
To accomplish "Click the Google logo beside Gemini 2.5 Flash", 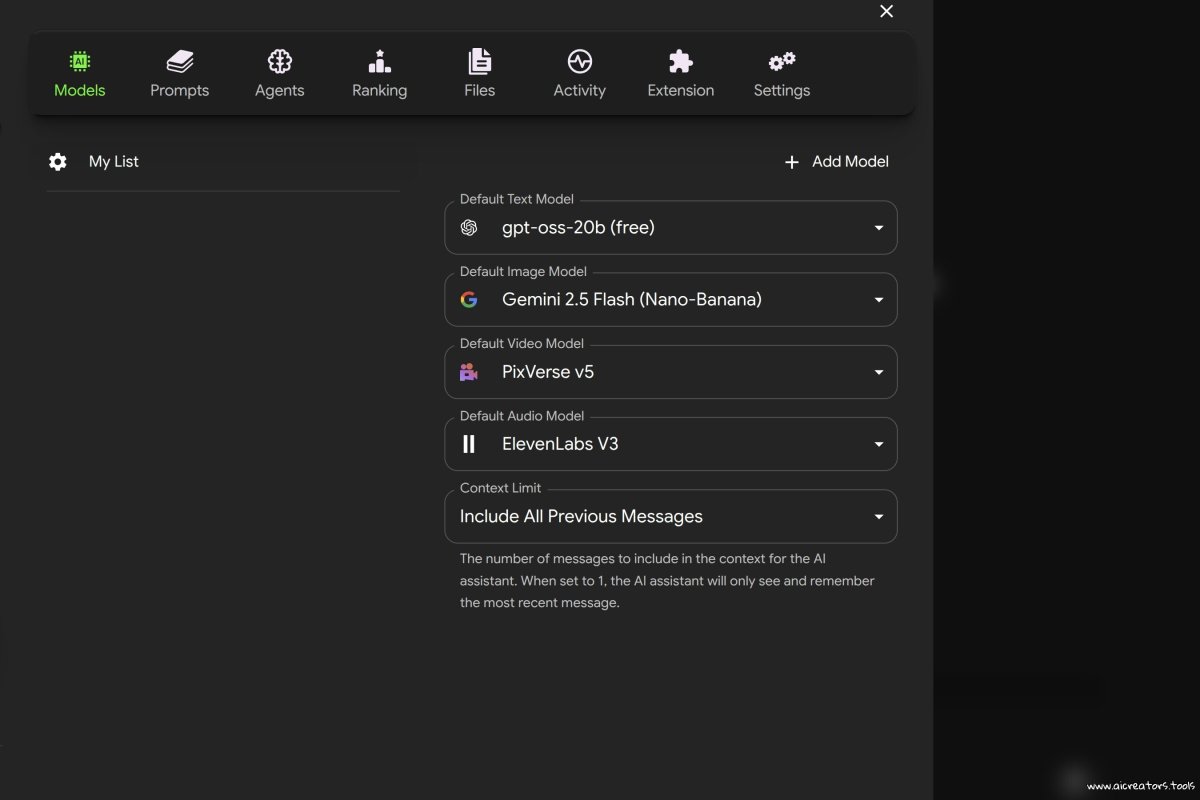I will coord(469,299).
